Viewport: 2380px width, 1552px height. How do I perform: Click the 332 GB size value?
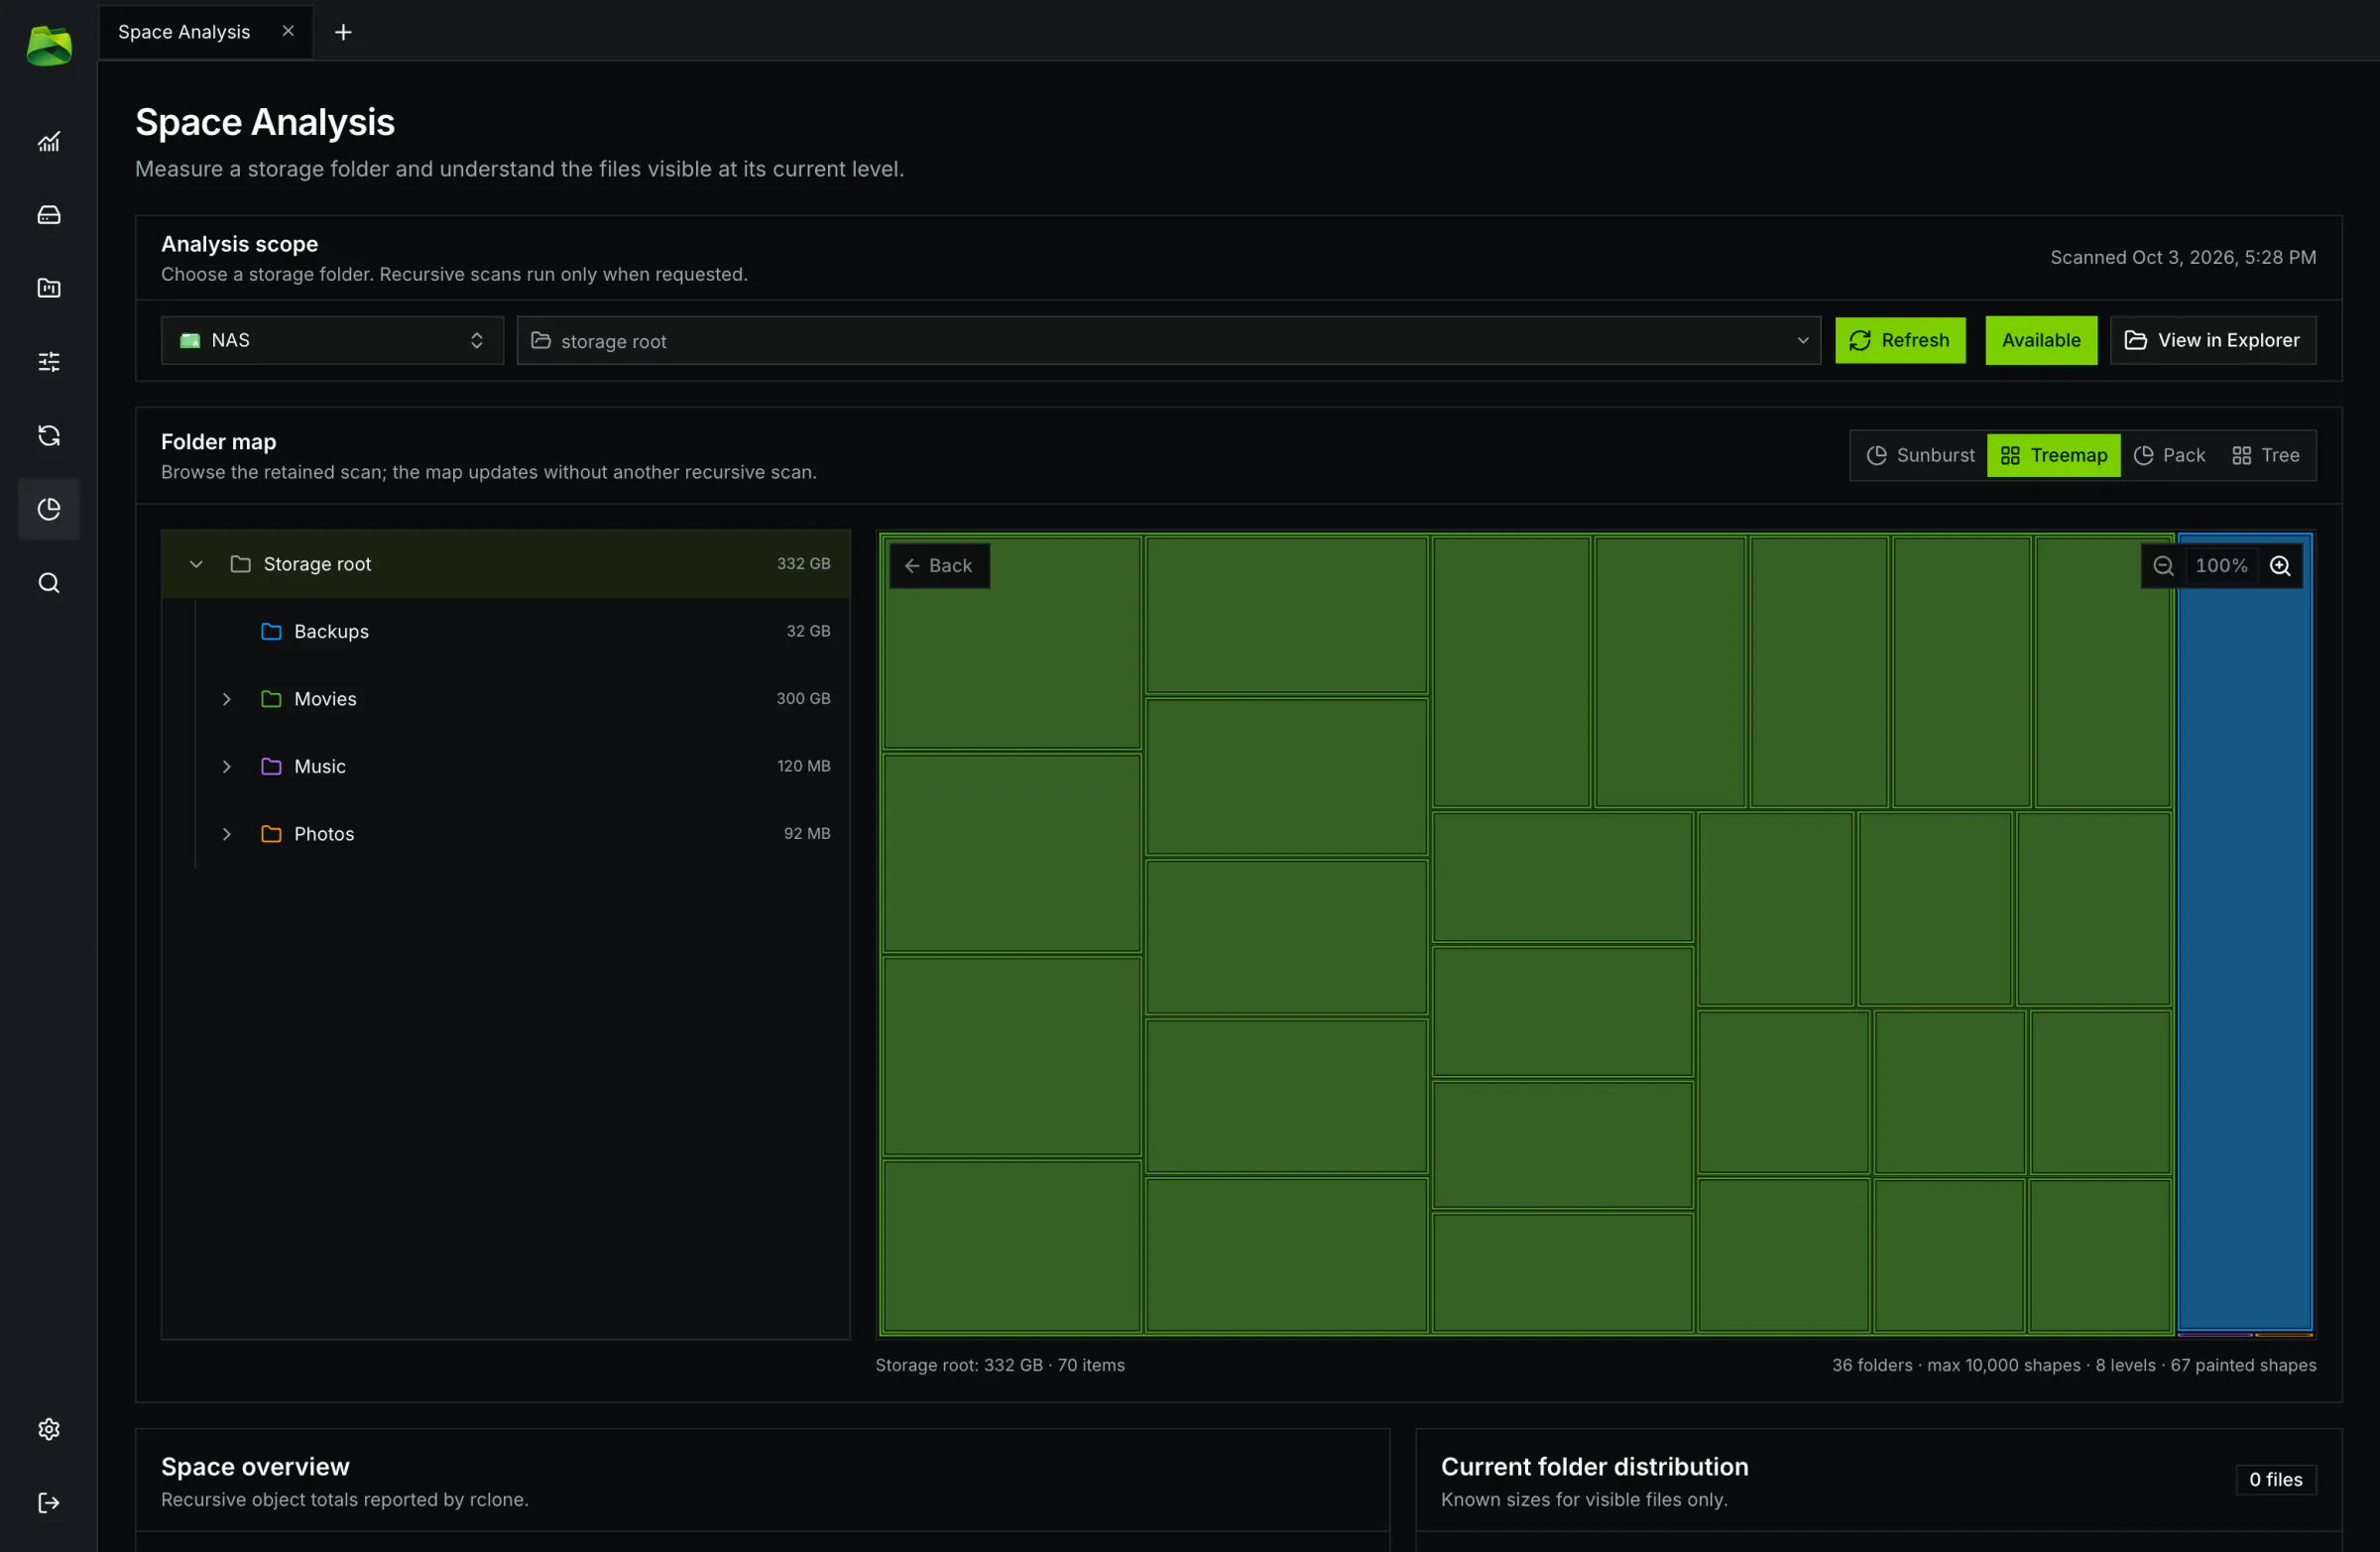(803, 564)
